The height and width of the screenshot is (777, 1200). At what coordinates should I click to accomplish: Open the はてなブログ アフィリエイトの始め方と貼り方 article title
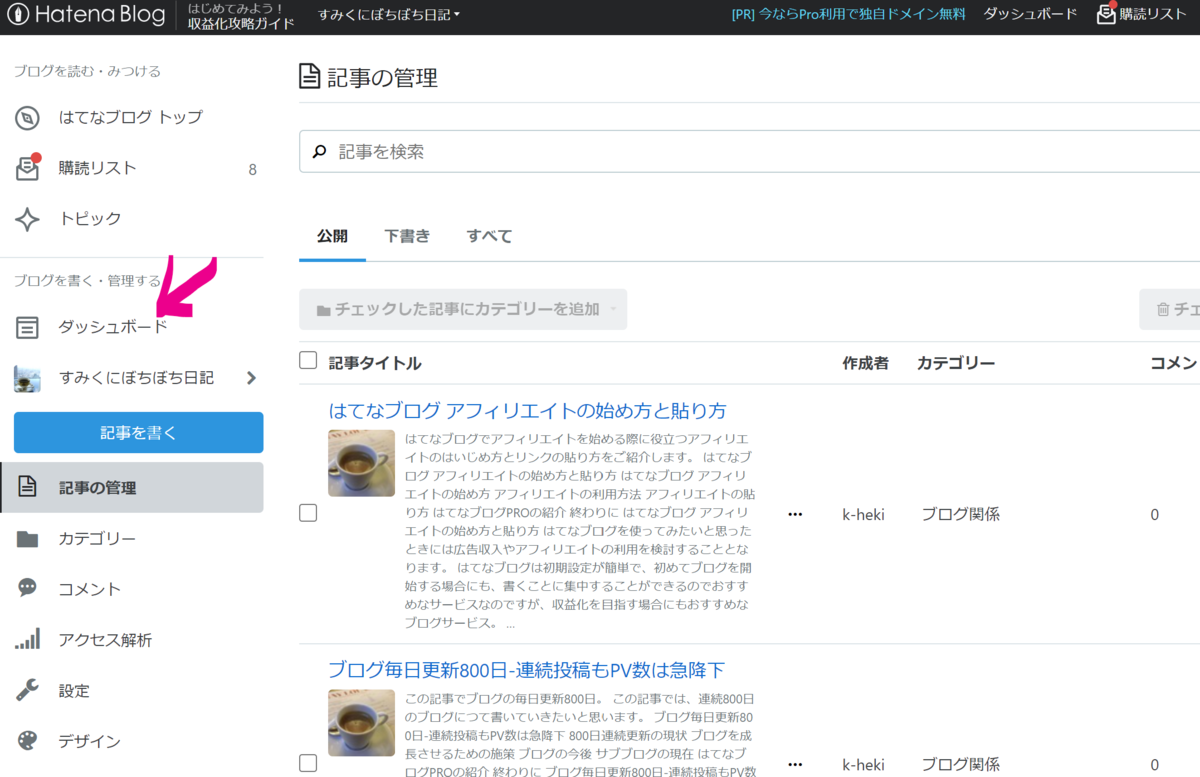527,411
